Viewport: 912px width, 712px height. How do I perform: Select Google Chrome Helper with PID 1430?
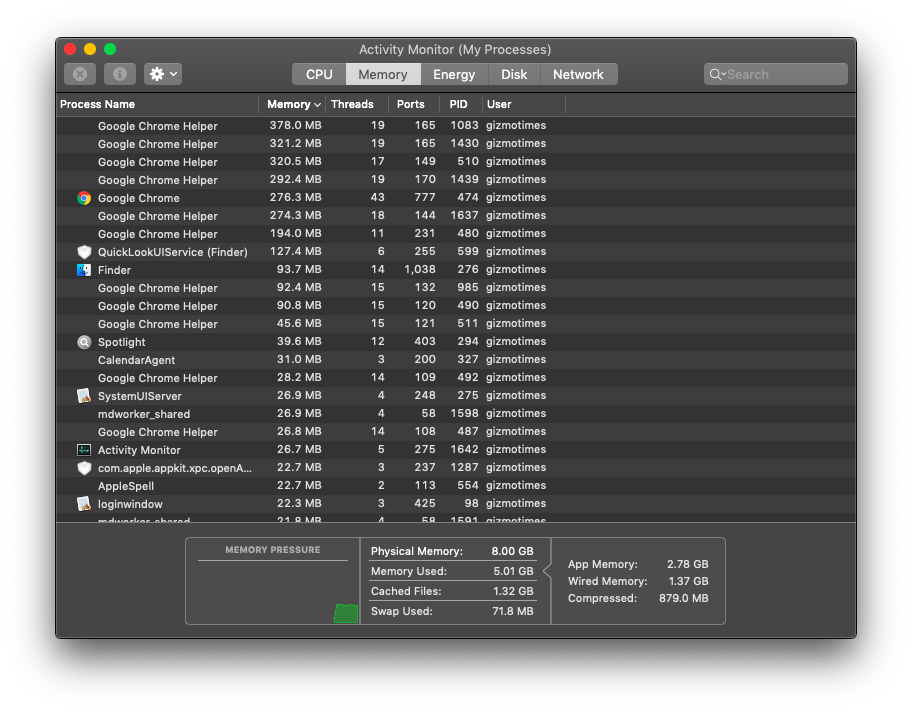click(456, 144)
